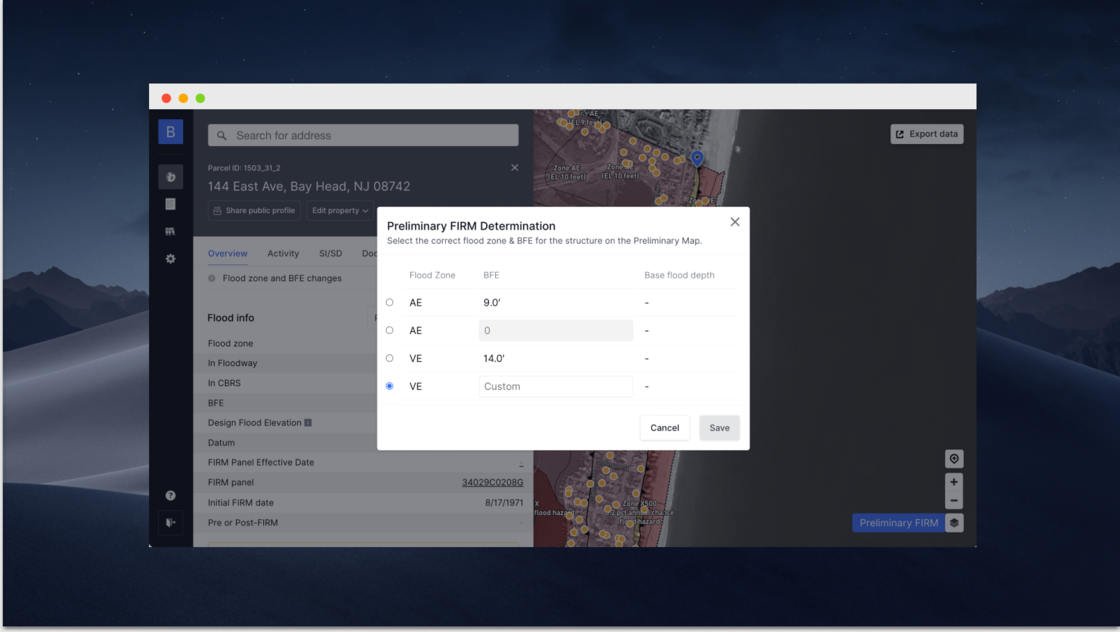1120x632 pixels.
Task: Click the Export data button
Action: (927, 134)
